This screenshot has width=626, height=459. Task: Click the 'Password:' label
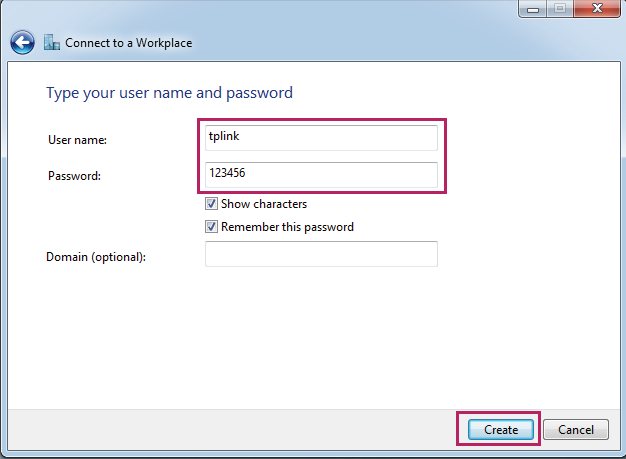74,176
